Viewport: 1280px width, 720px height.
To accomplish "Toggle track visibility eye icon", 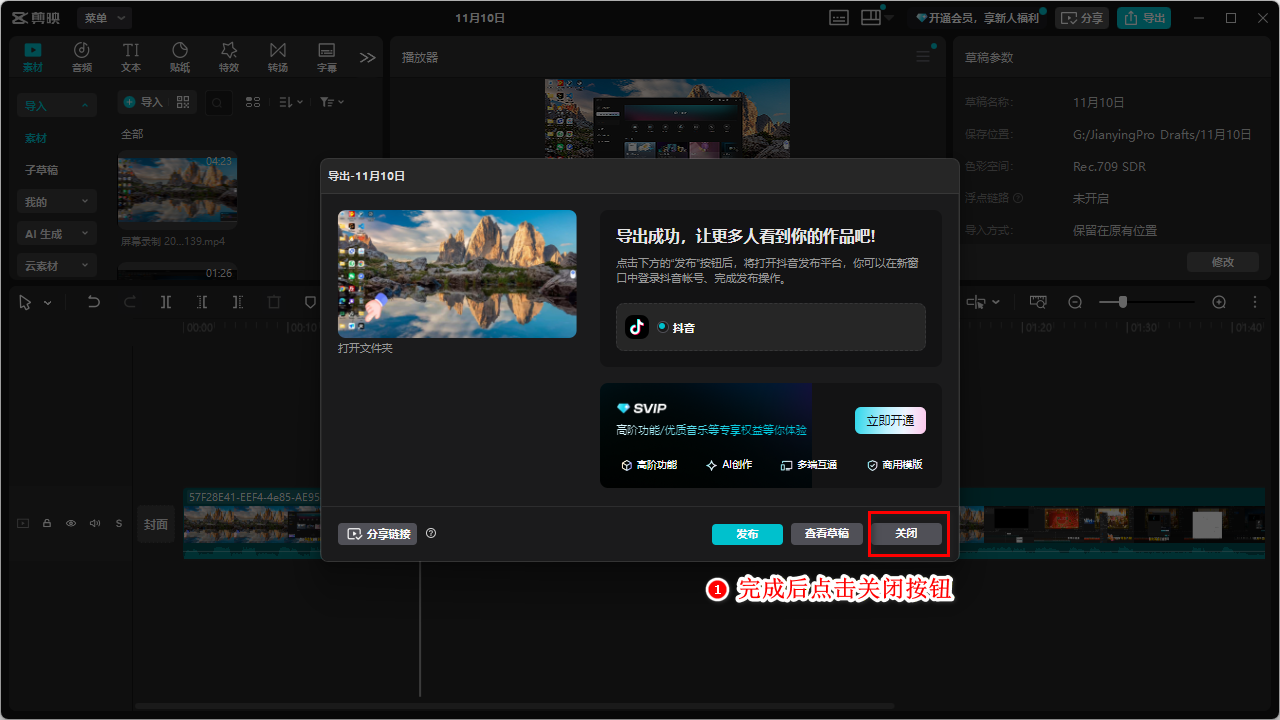I will (71, 523).
